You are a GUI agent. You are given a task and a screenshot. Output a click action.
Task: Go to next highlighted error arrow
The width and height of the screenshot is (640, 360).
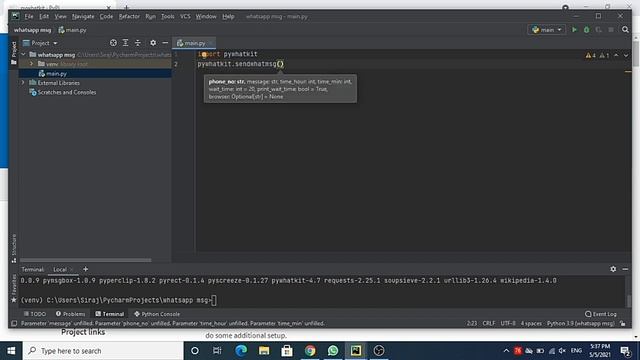coord(626,55)
